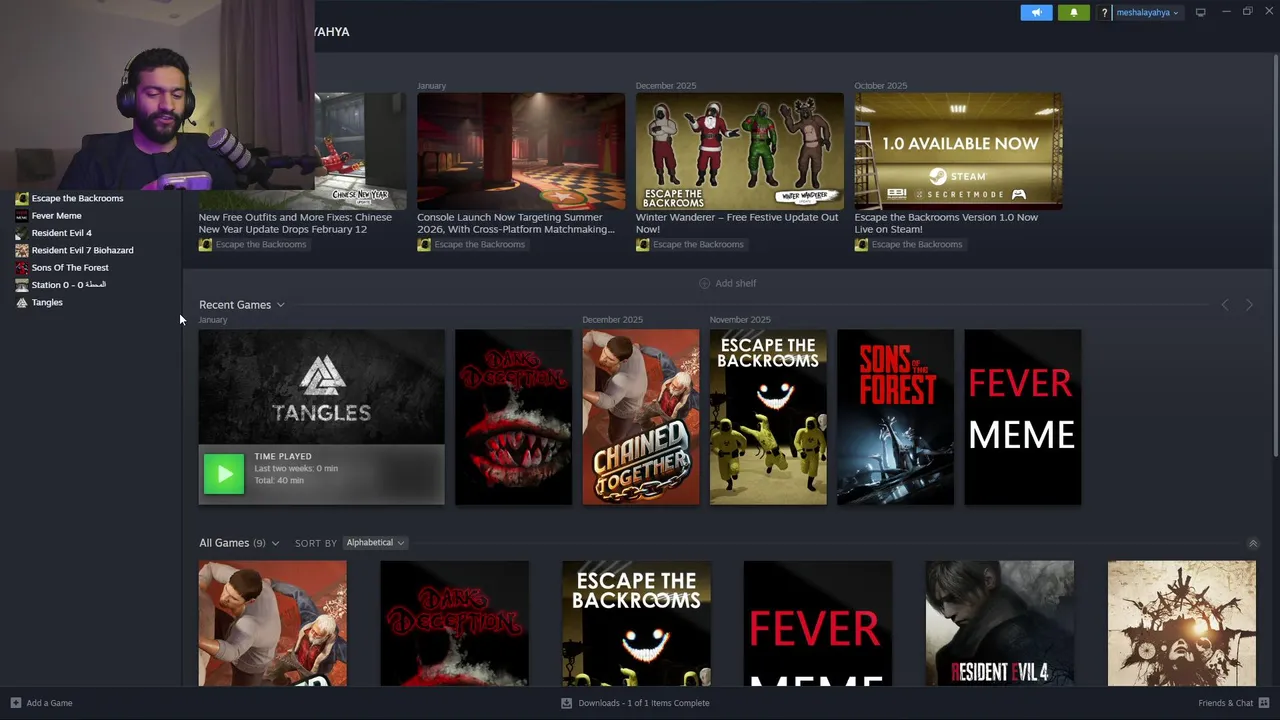
Task: Read the Chinese New Year Update news title
Action: click(x=295, y=223)
